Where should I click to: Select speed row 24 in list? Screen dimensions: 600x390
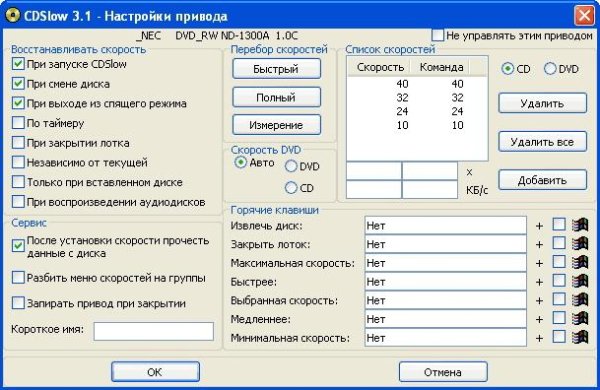coord(417,111)
